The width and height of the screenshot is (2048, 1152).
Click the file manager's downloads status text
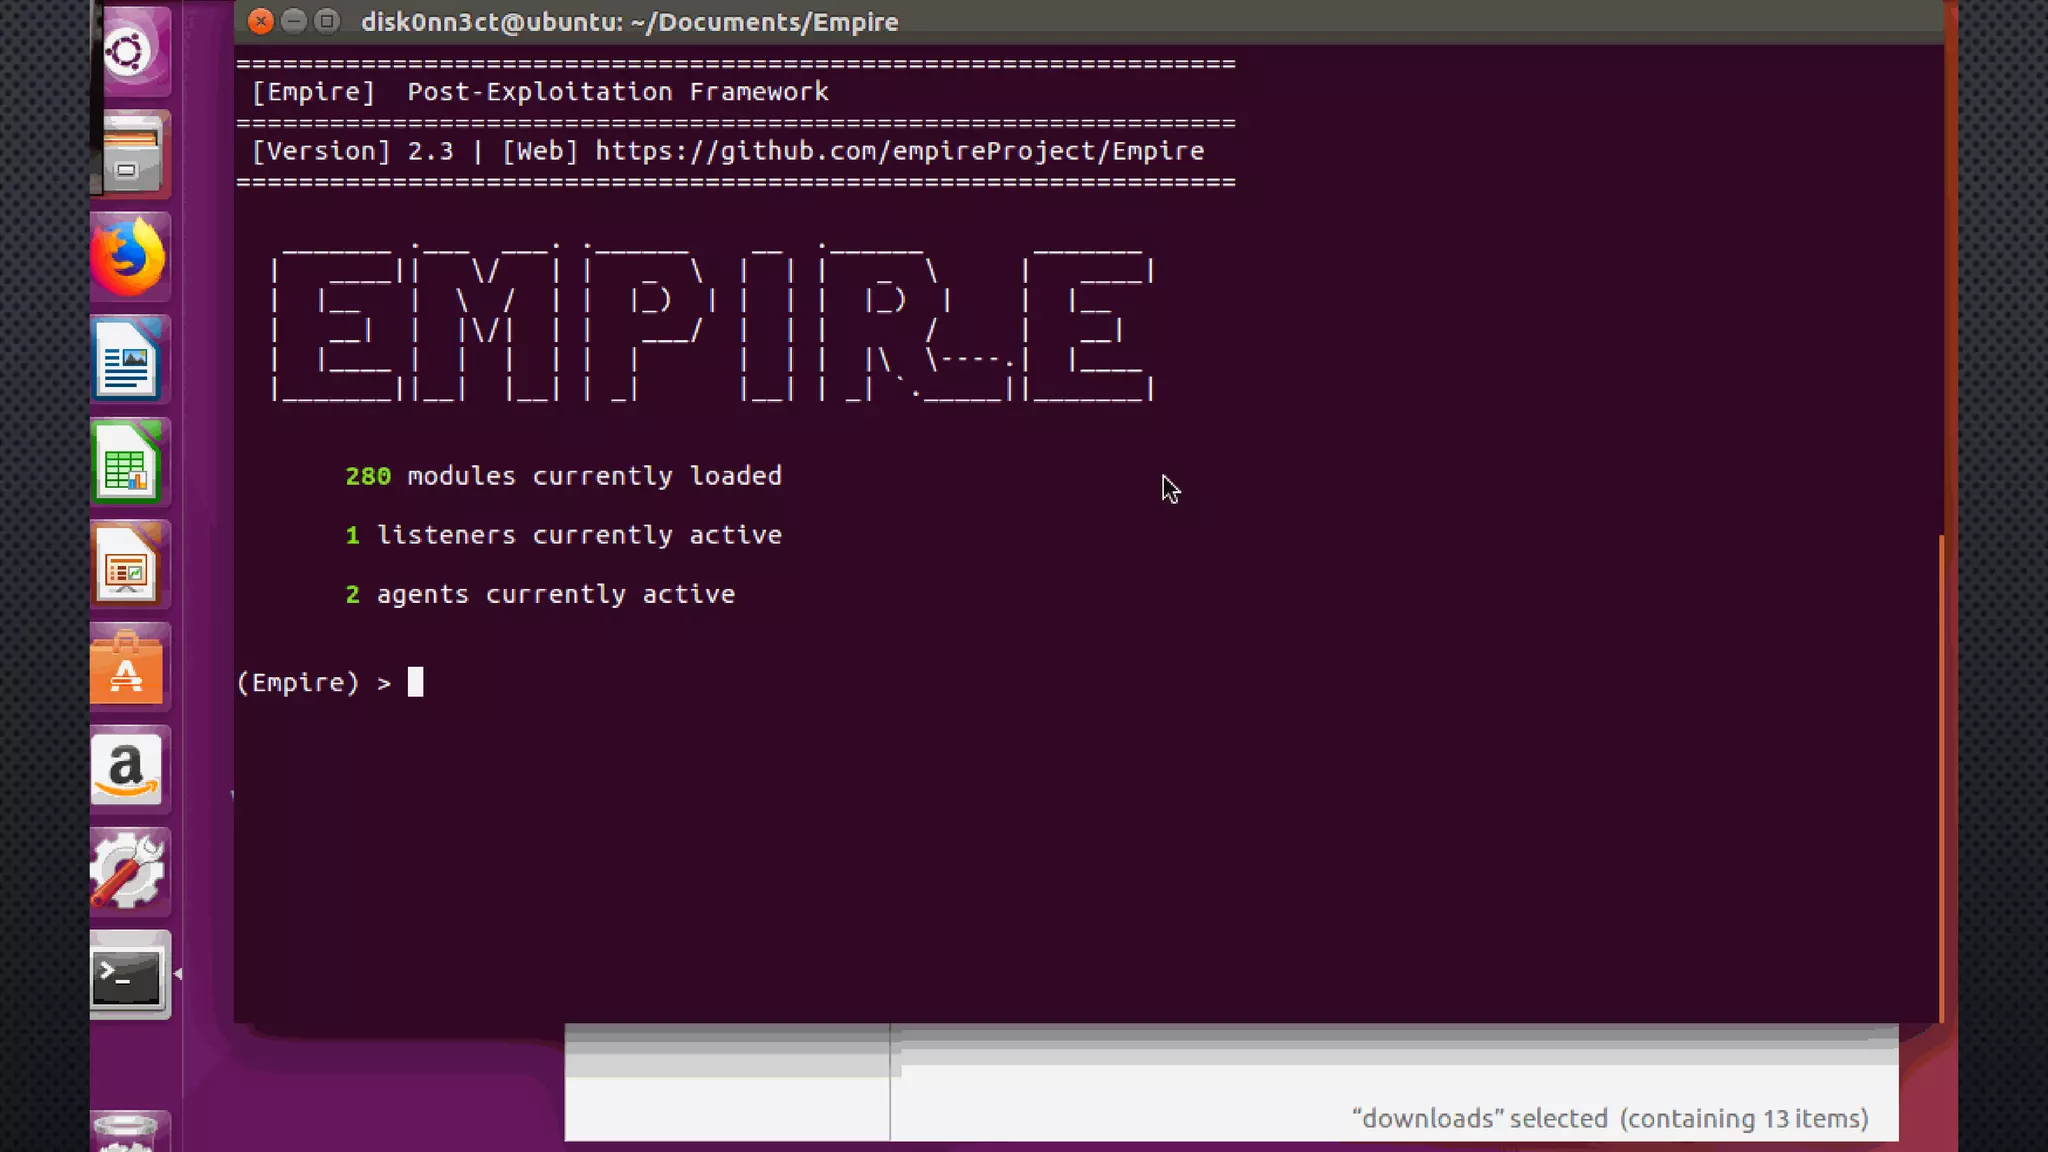pos(1609,1118)
